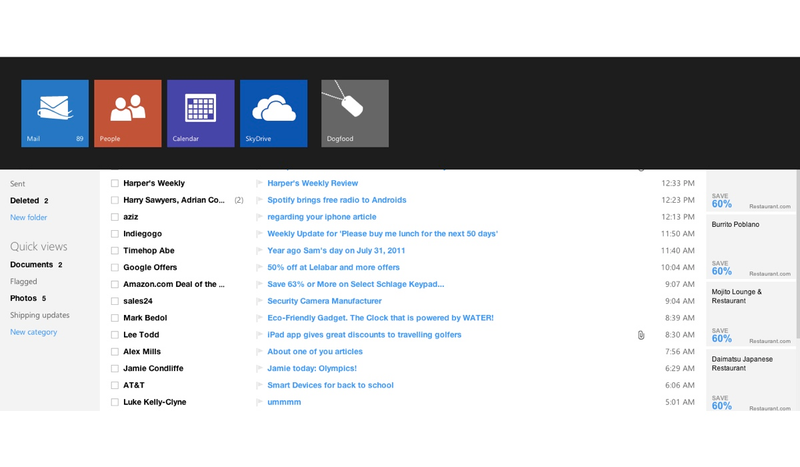Select the Indiegogo email checkbox

point(115,234)
